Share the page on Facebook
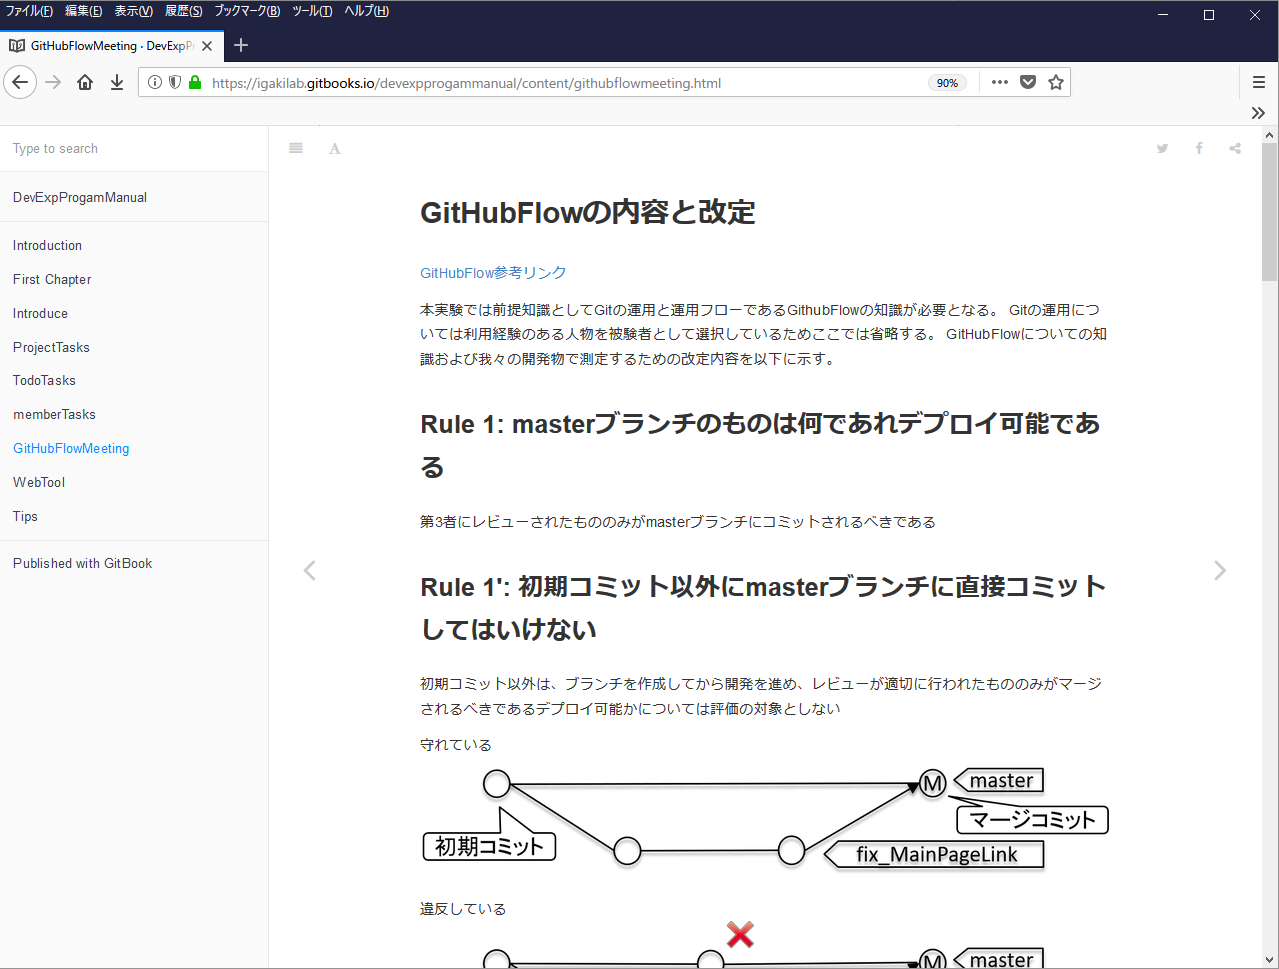 point(1199,148)
